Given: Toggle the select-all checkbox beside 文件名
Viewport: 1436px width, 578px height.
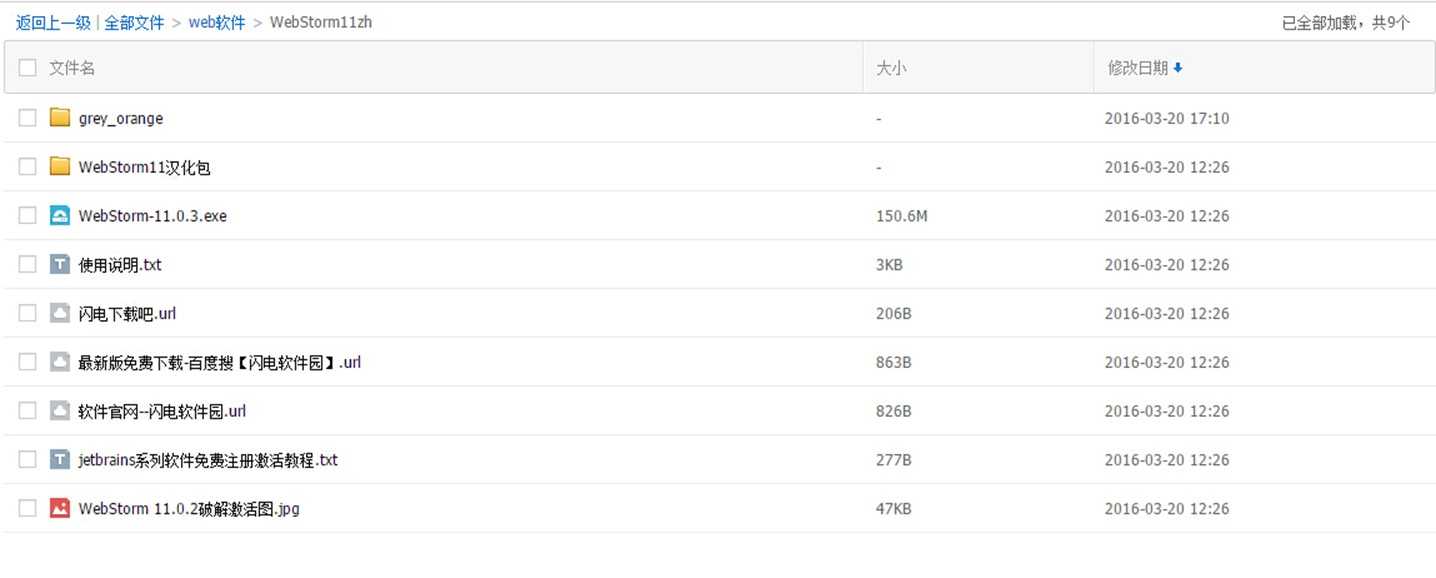Looking at the screenshot, I should 28,68.
